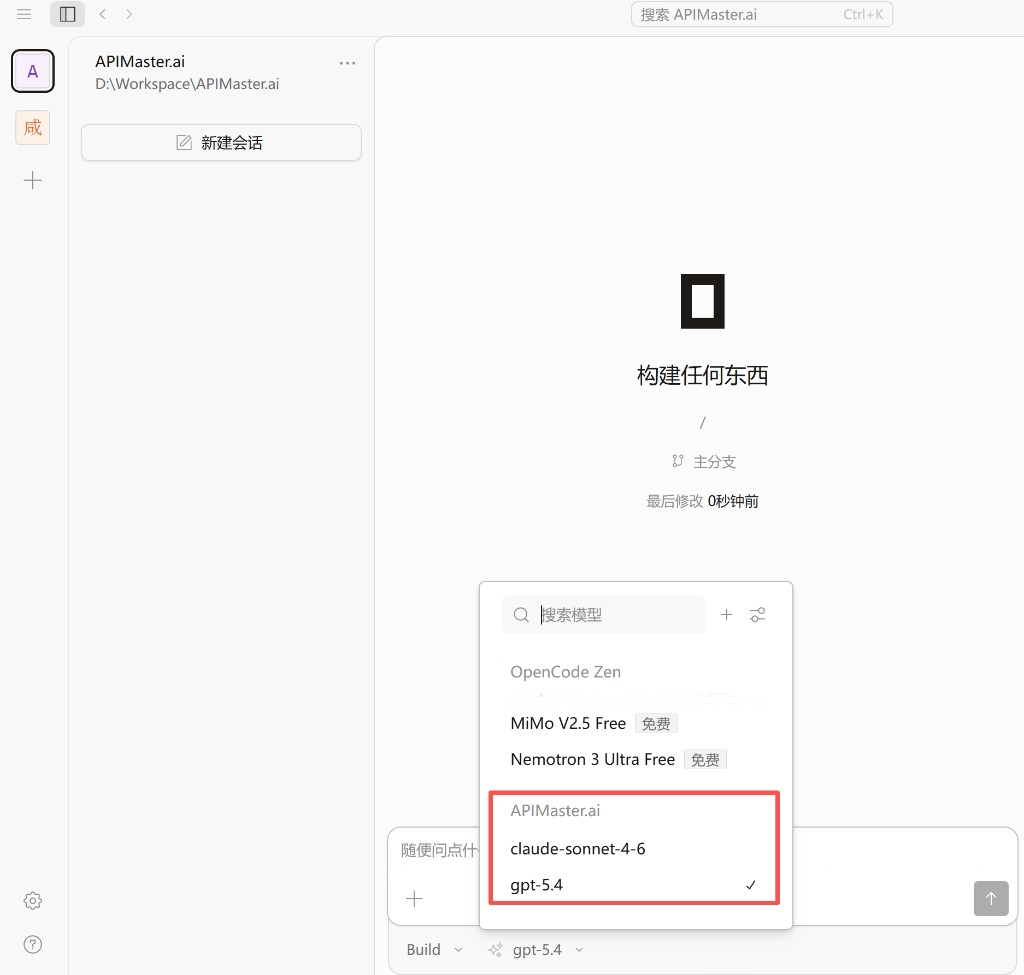Open the APIMaster.ai project options menu
Screen dimensions: 1024x975
pyautogui.click(x=347, y=63)
